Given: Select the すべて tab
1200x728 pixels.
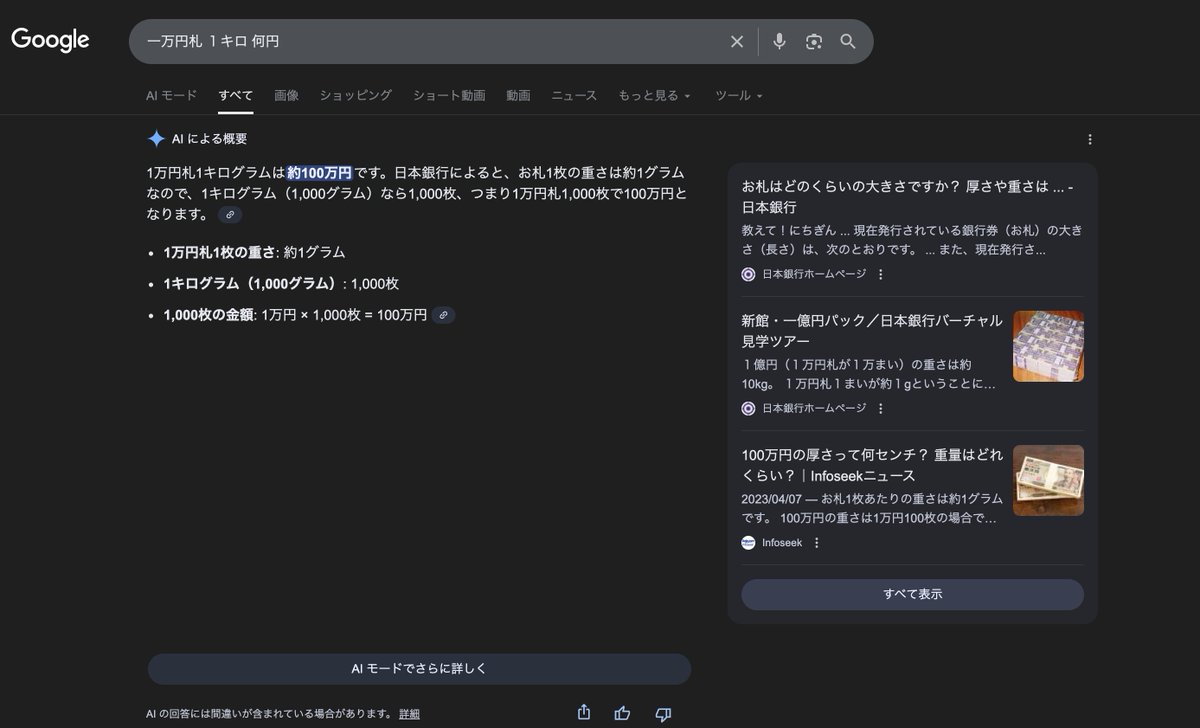Looking at the screenshot, I should pos(236,95).
